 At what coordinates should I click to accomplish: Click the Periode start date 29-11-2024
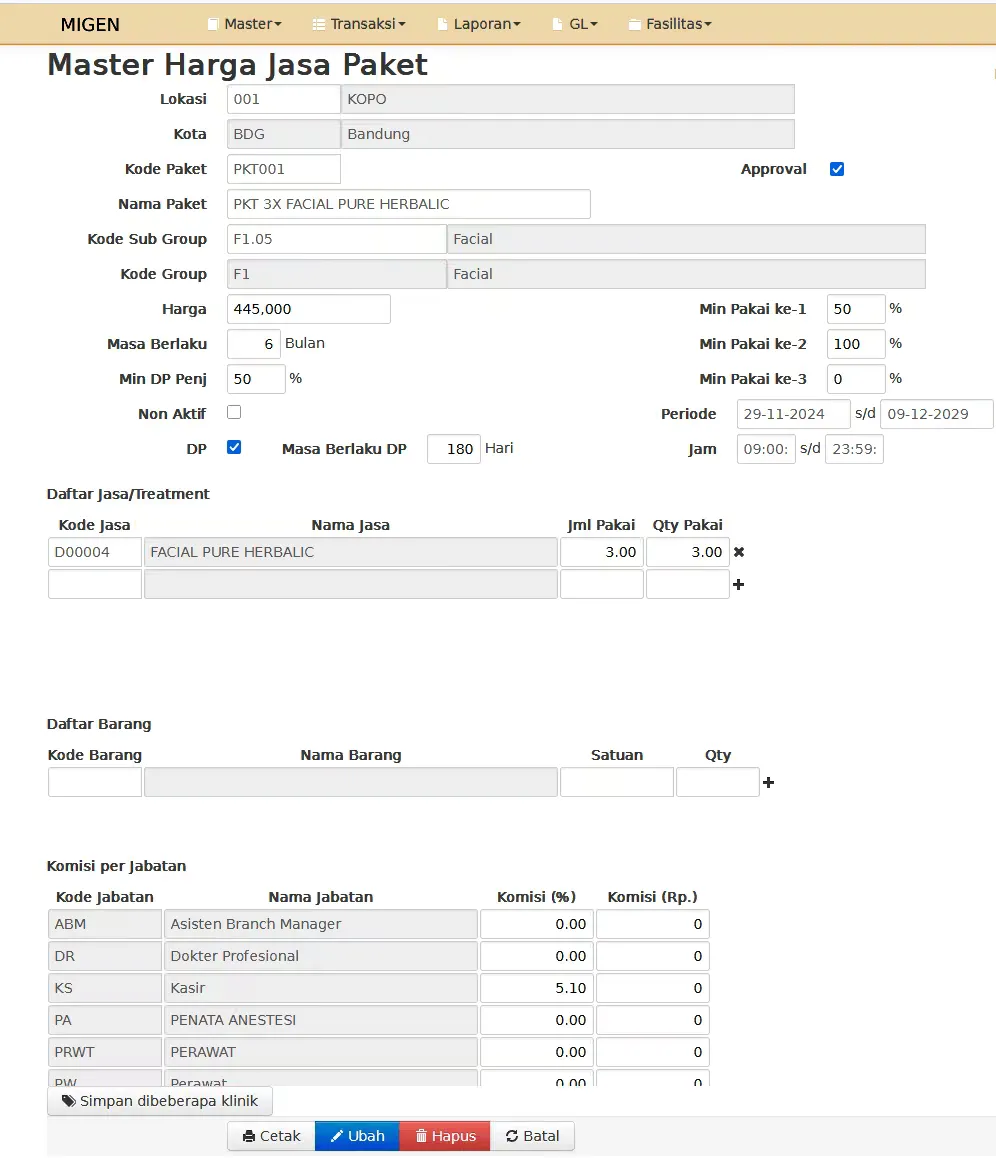tap(794, 414)
